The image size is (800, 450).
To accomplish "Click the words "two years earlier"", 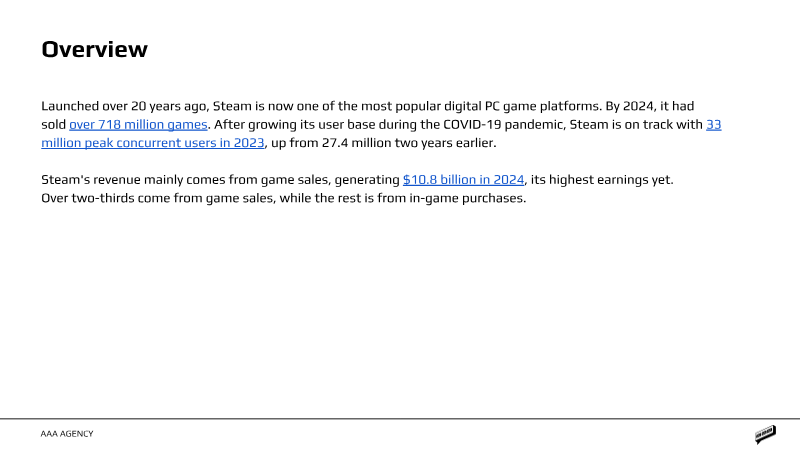I will (435, 143).
